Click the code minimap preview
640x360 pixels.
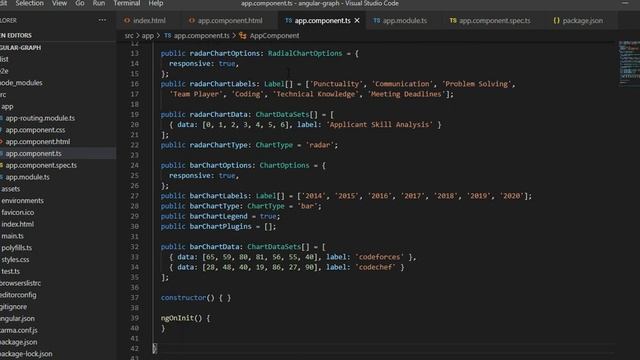(629, 62)
